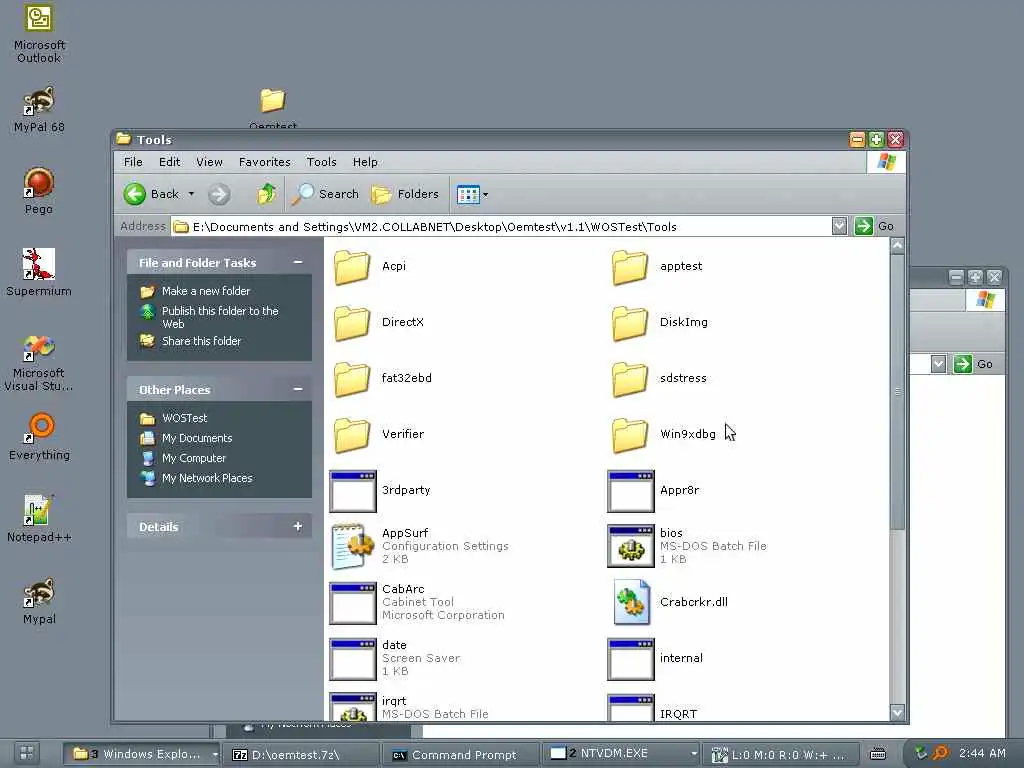The width and height of the screenshot is (1024, 768).
Task: Click the Go button in Tools window
Action: click(874, 226)
